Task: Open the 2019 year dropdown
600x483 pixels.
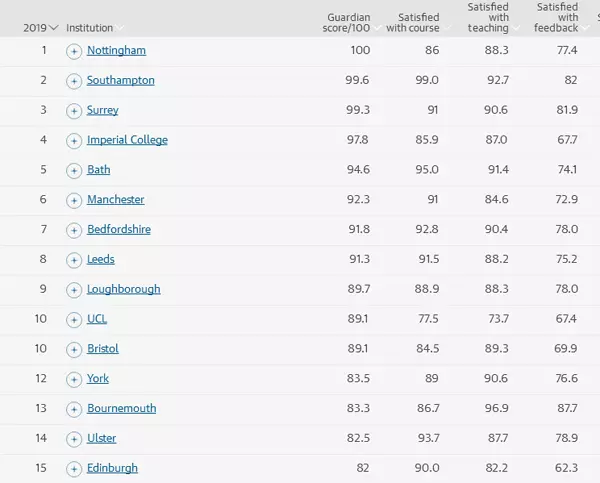Action: tap(41, 28)
